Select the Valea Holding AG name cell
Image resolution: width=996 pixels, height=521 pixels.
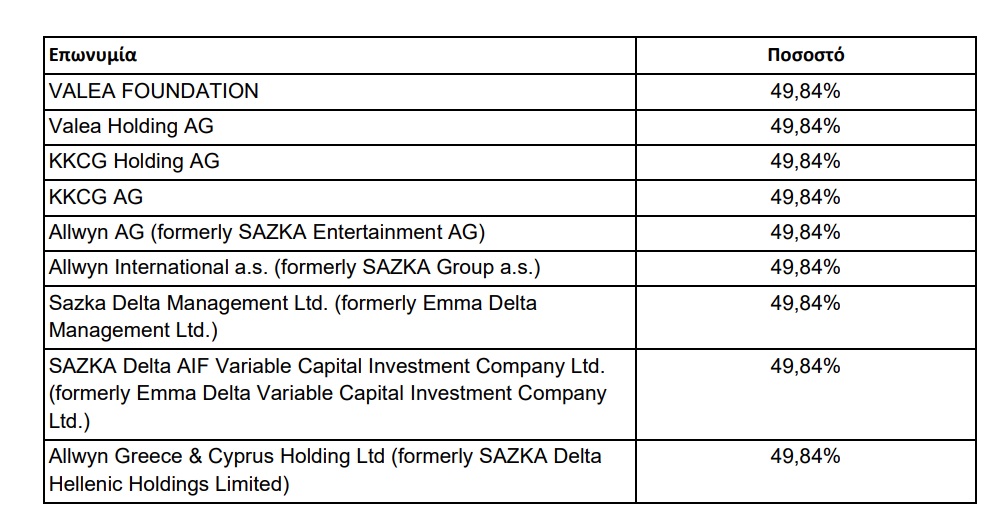click(x=340, y=126)
